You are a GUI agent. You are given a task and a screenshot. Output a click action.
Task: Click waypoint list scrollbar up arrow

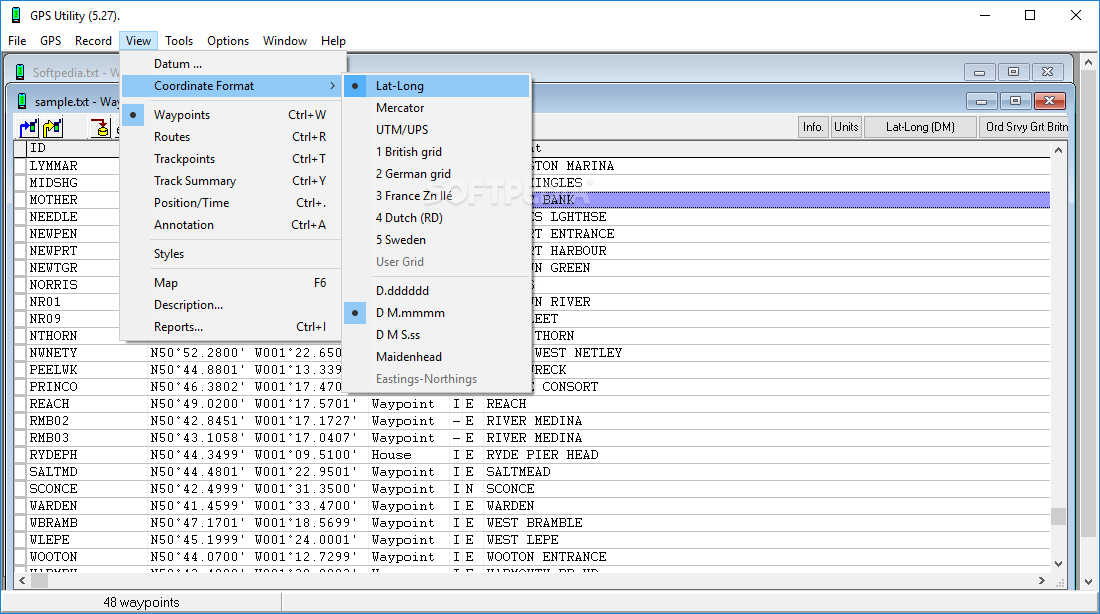pyautogui.click(x=1058, y=150)
